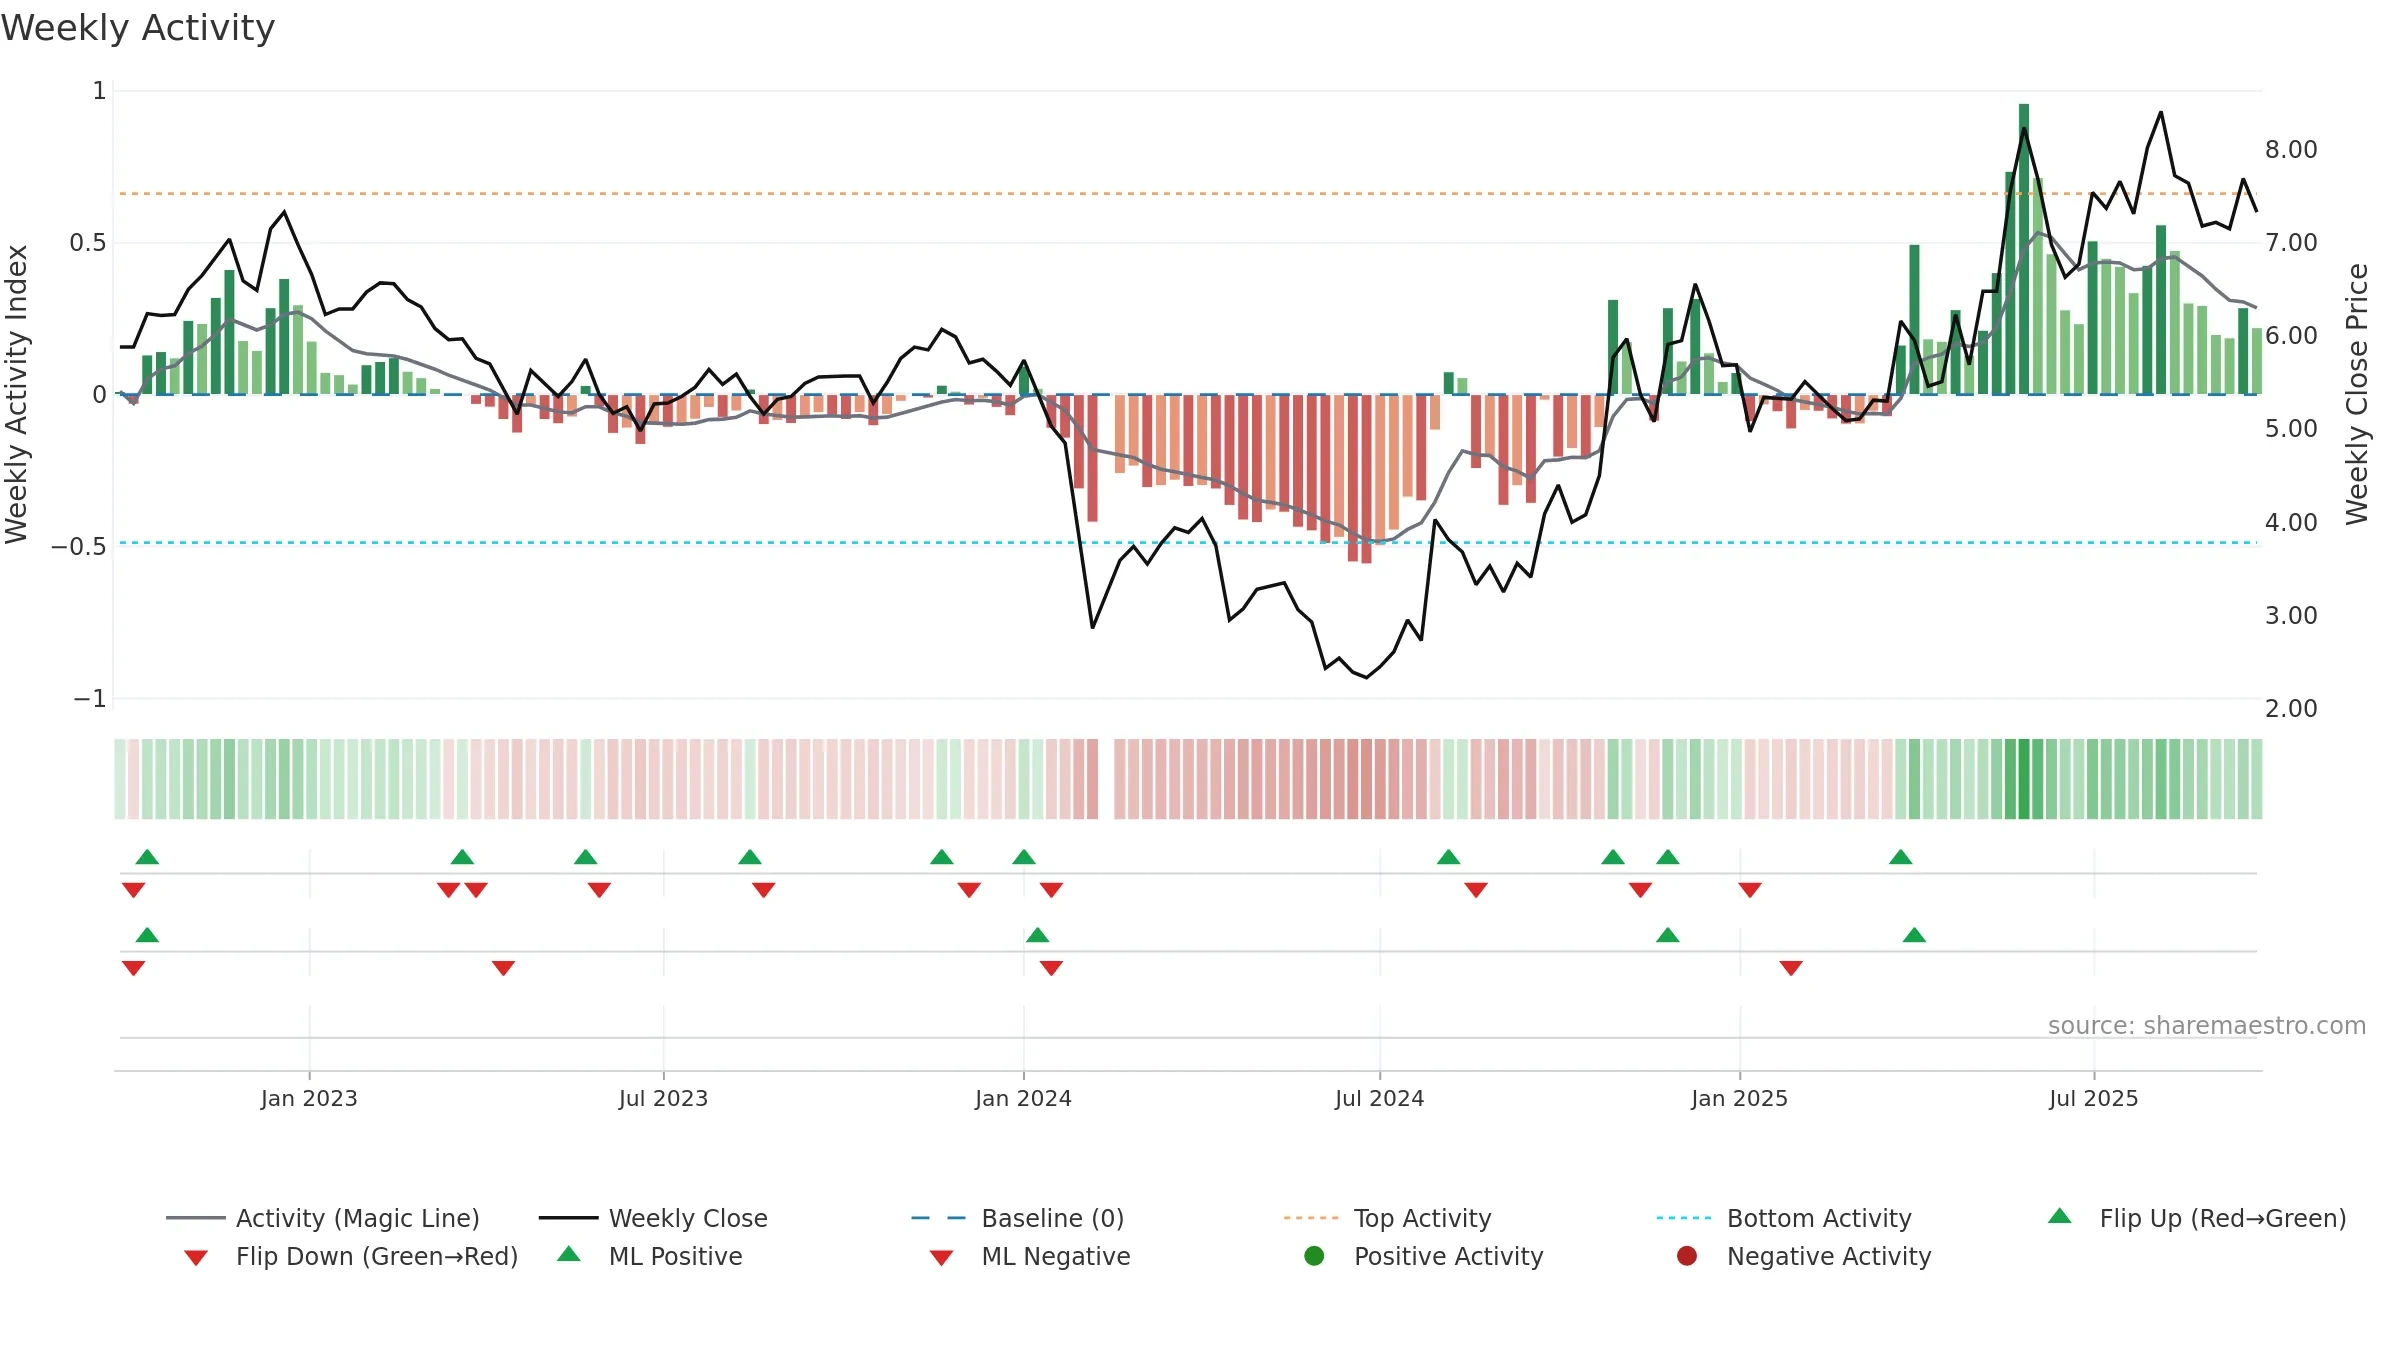Toggle the Baseline (0) legend entry

(1017, 1218)
